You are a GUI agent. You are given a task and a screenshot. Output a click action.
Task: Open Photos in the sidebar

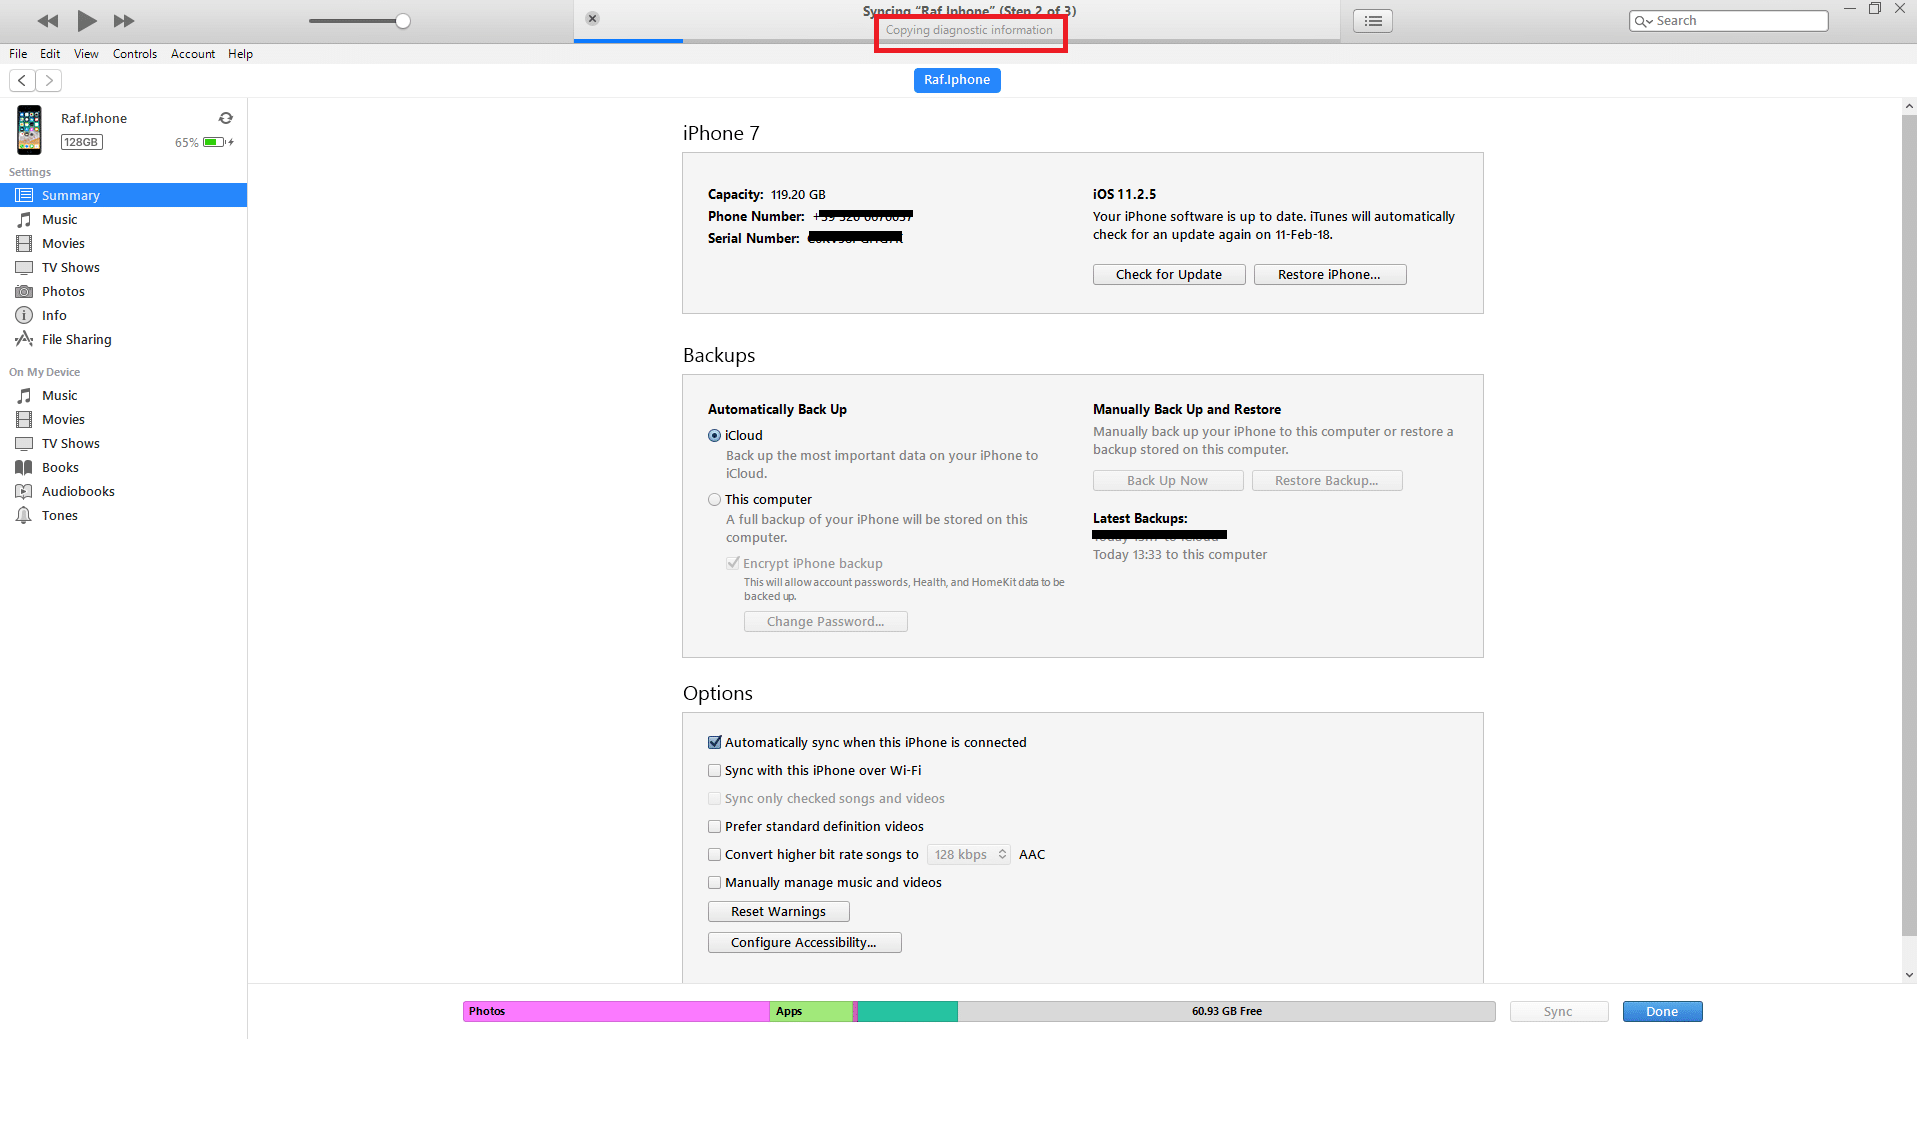coord(123,291)
